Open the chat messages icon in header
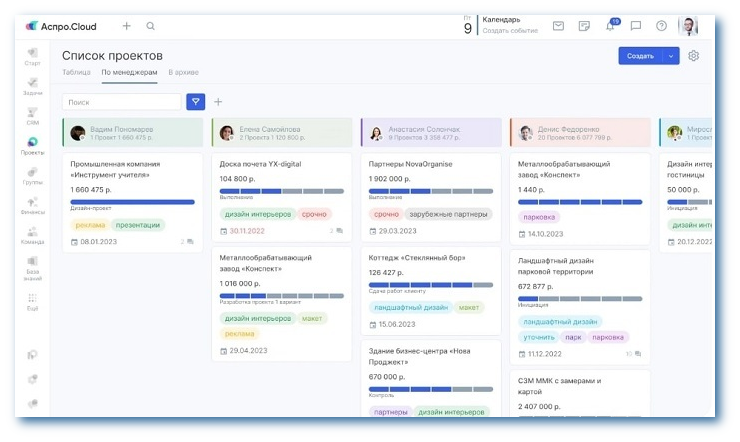Viewport: 740px width, 442px height. point(636,26)
